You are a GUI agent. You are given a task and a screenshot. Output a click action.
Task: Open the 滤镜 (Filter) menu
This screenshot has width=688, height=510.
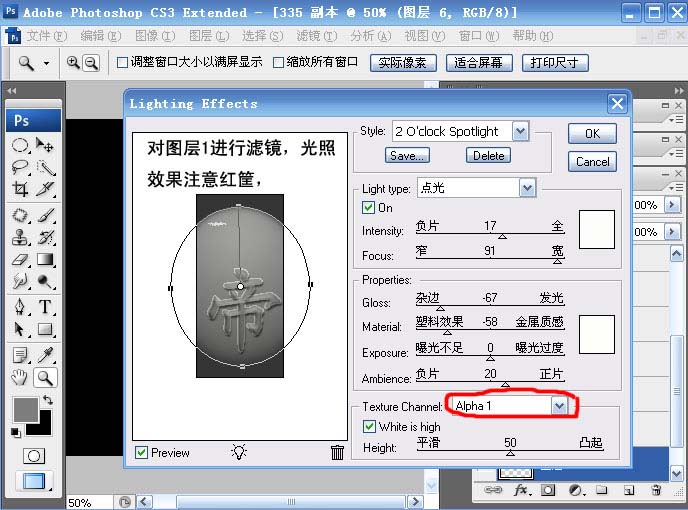point(317,36)
